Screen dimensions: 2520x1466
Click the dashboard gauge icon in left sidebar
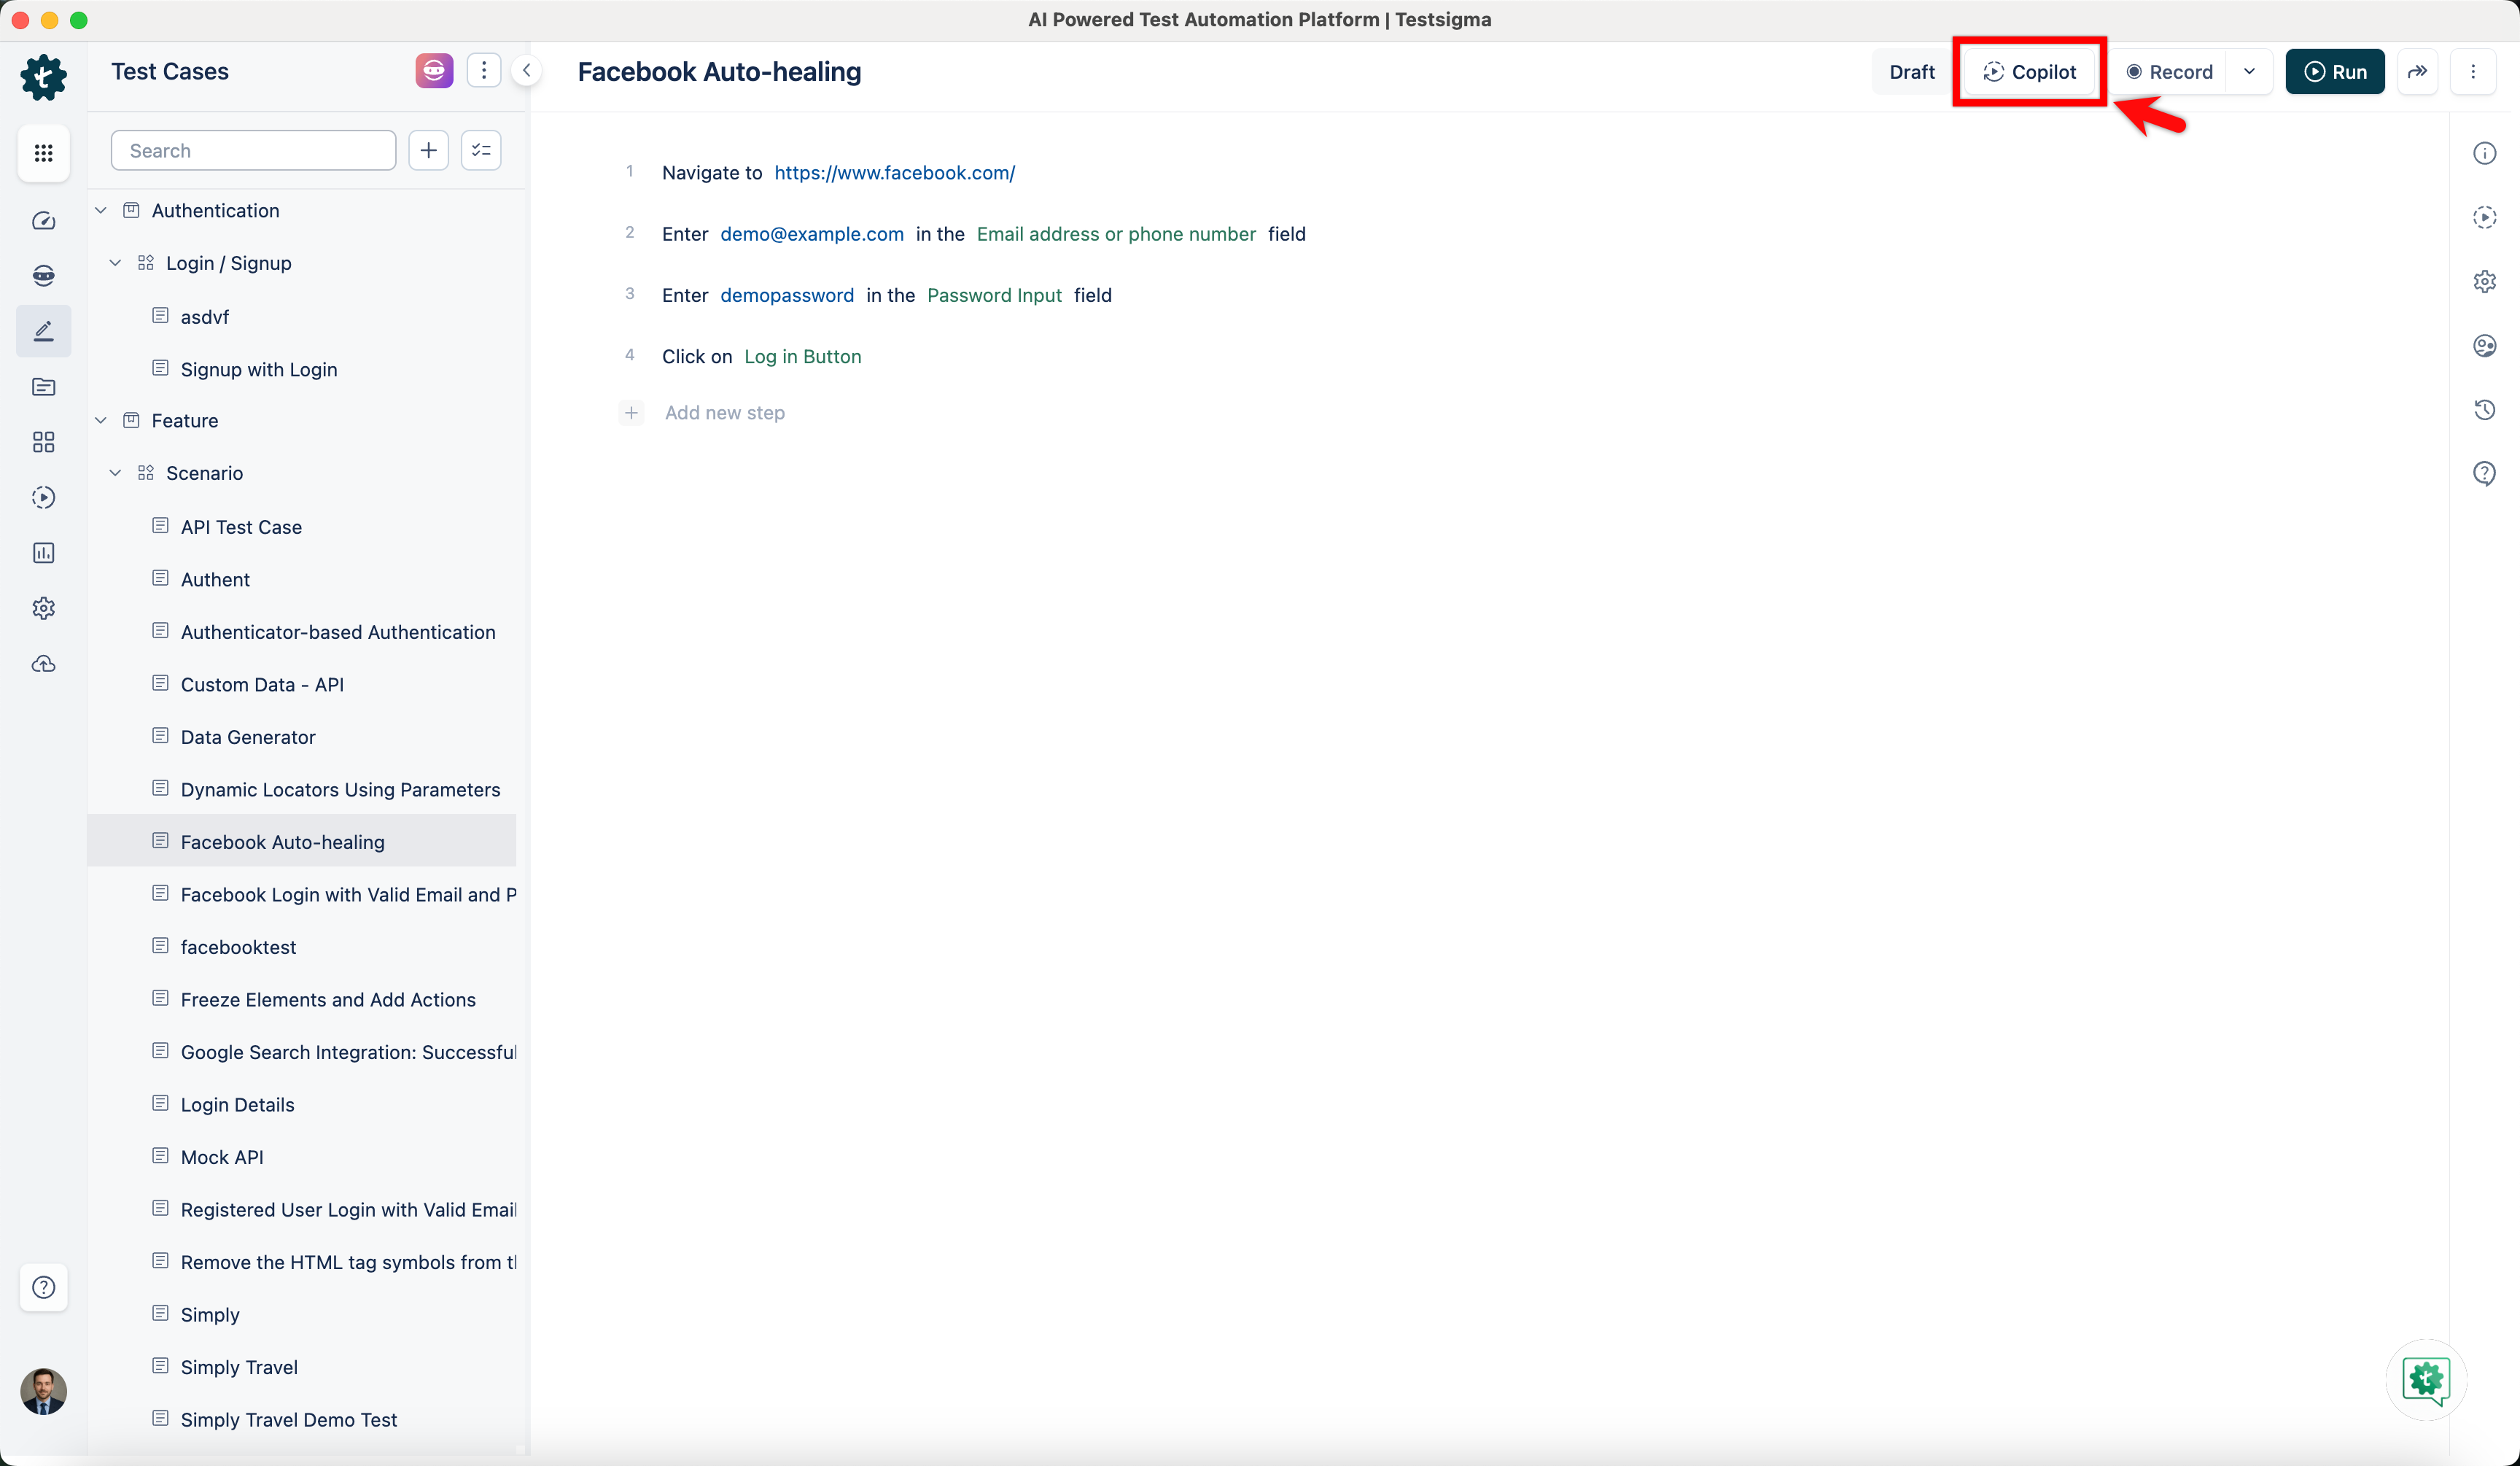click(x=43, y=221)
